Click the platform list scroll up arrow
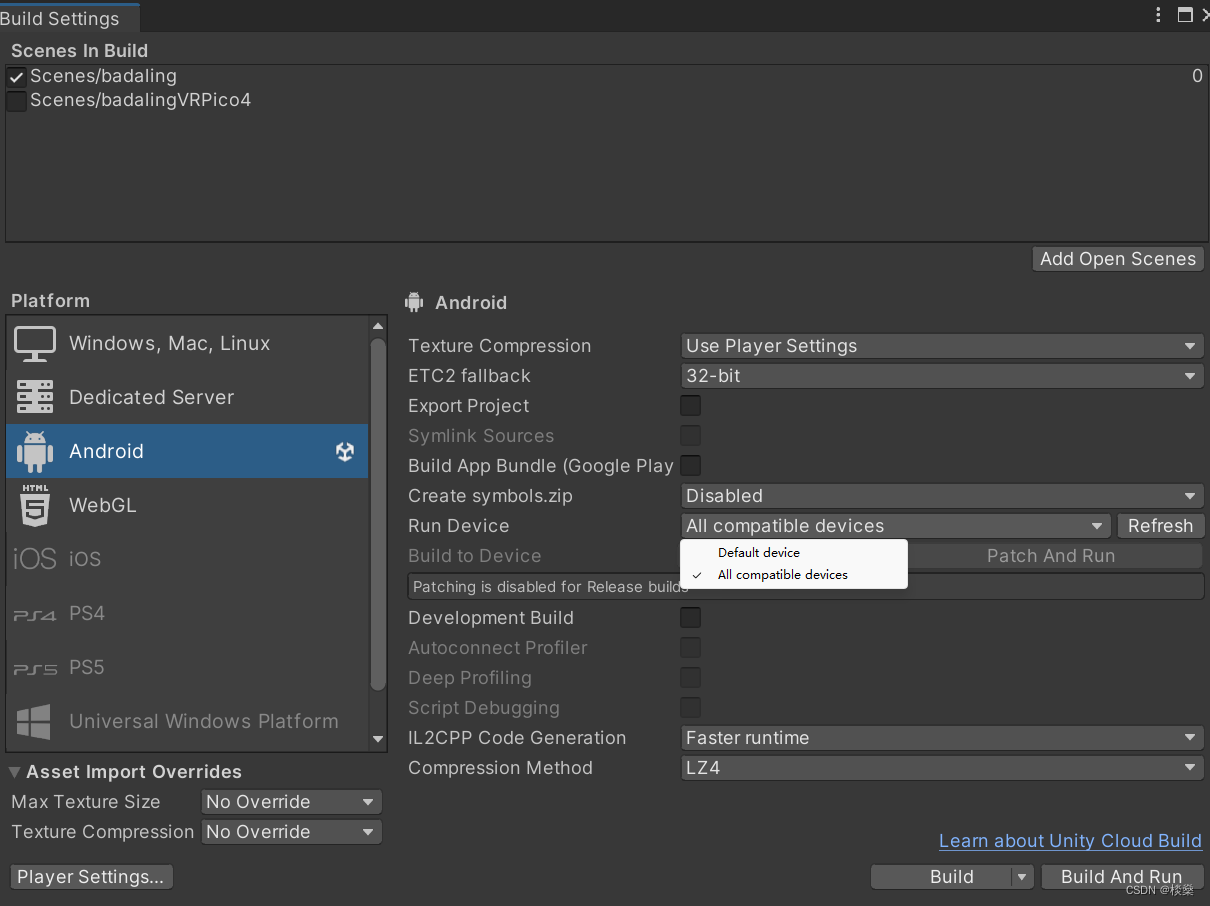1210x906 pixels. pyautogui.click(x=378, y=327)
